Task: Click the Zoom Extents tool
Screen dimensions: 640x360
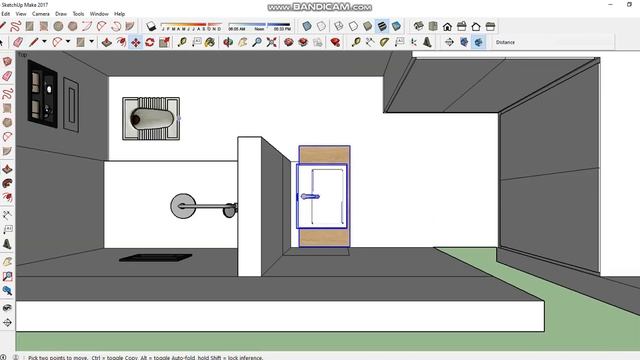Action: pyautogui.click(x=271, y=42)
